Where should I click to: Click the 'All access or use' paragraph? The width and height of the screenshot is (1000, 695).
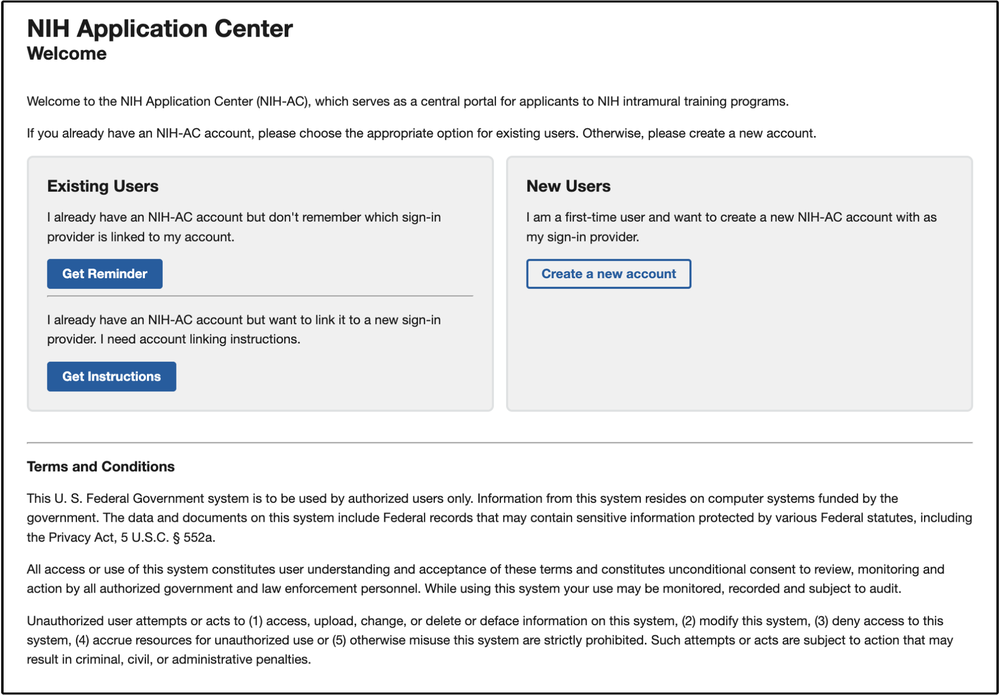pyautogui.click(x=485, y=579)
